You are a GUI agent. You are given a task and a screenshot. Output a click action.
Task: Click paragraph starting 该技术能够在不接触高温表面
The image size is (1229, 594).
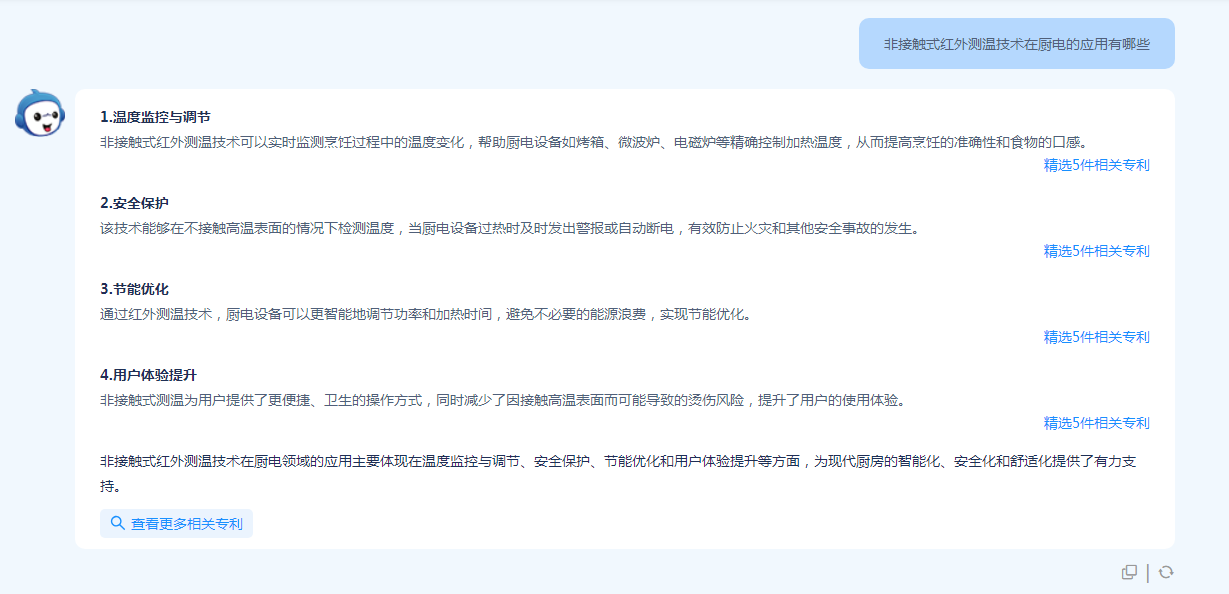coord(509,228)
